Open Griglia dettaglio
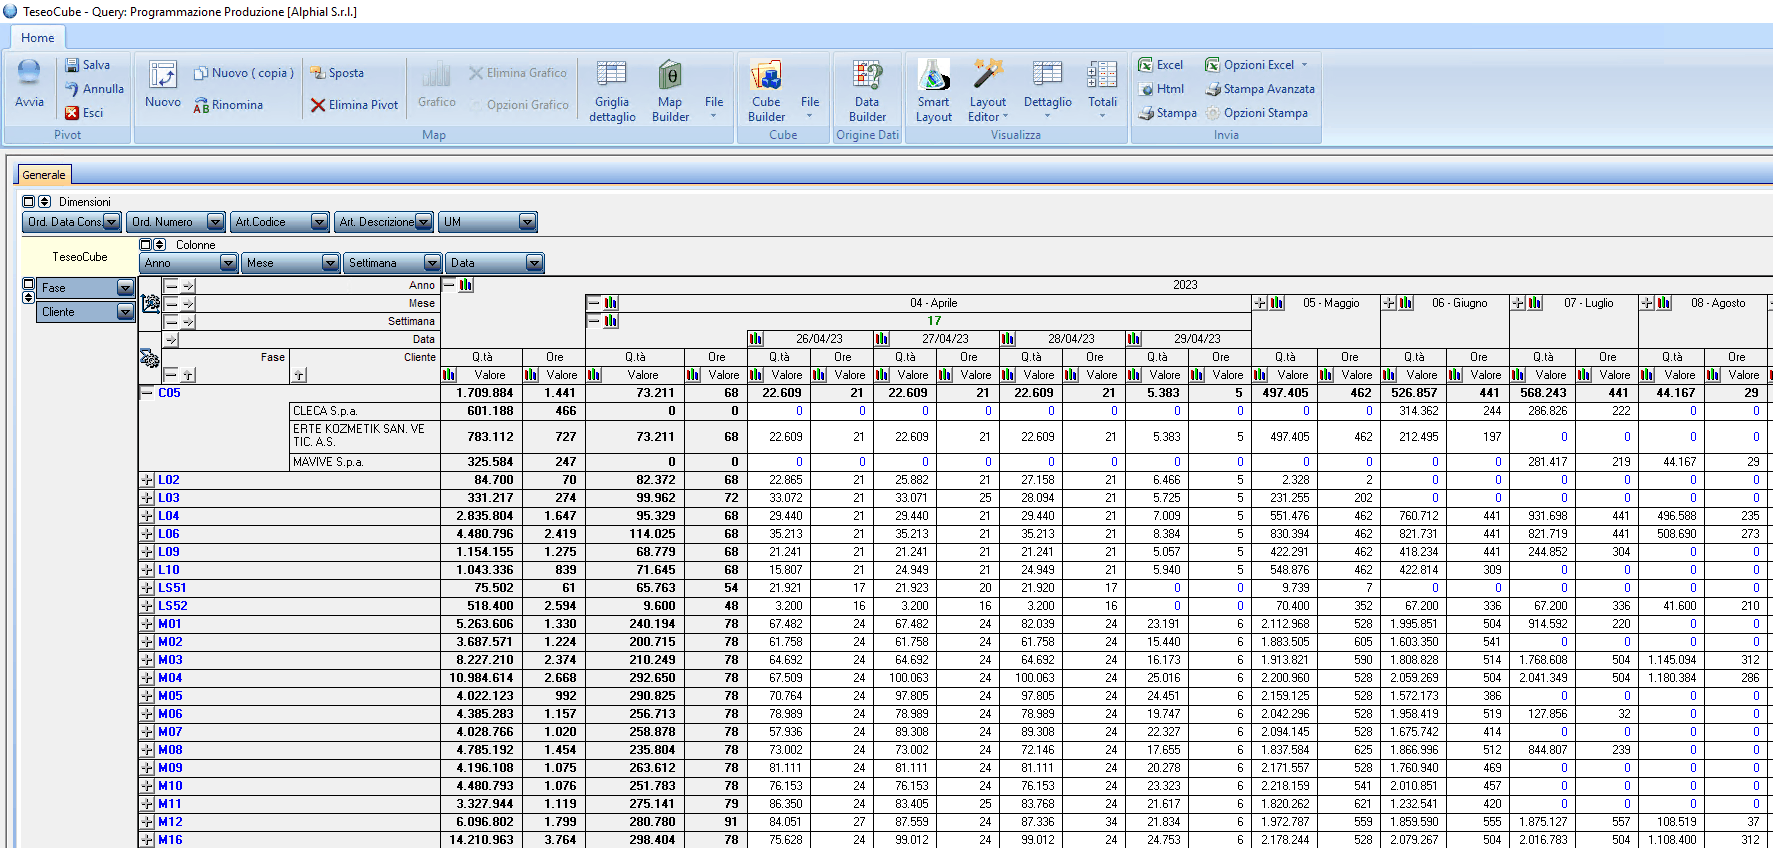The height and width of the screenshot is (848, 1773). tap(612, 91)
